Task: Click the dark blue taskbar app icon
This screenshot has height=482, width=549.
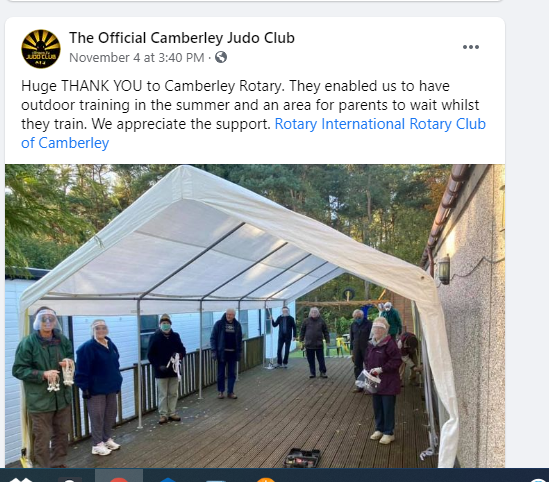Action: [168, 480]
